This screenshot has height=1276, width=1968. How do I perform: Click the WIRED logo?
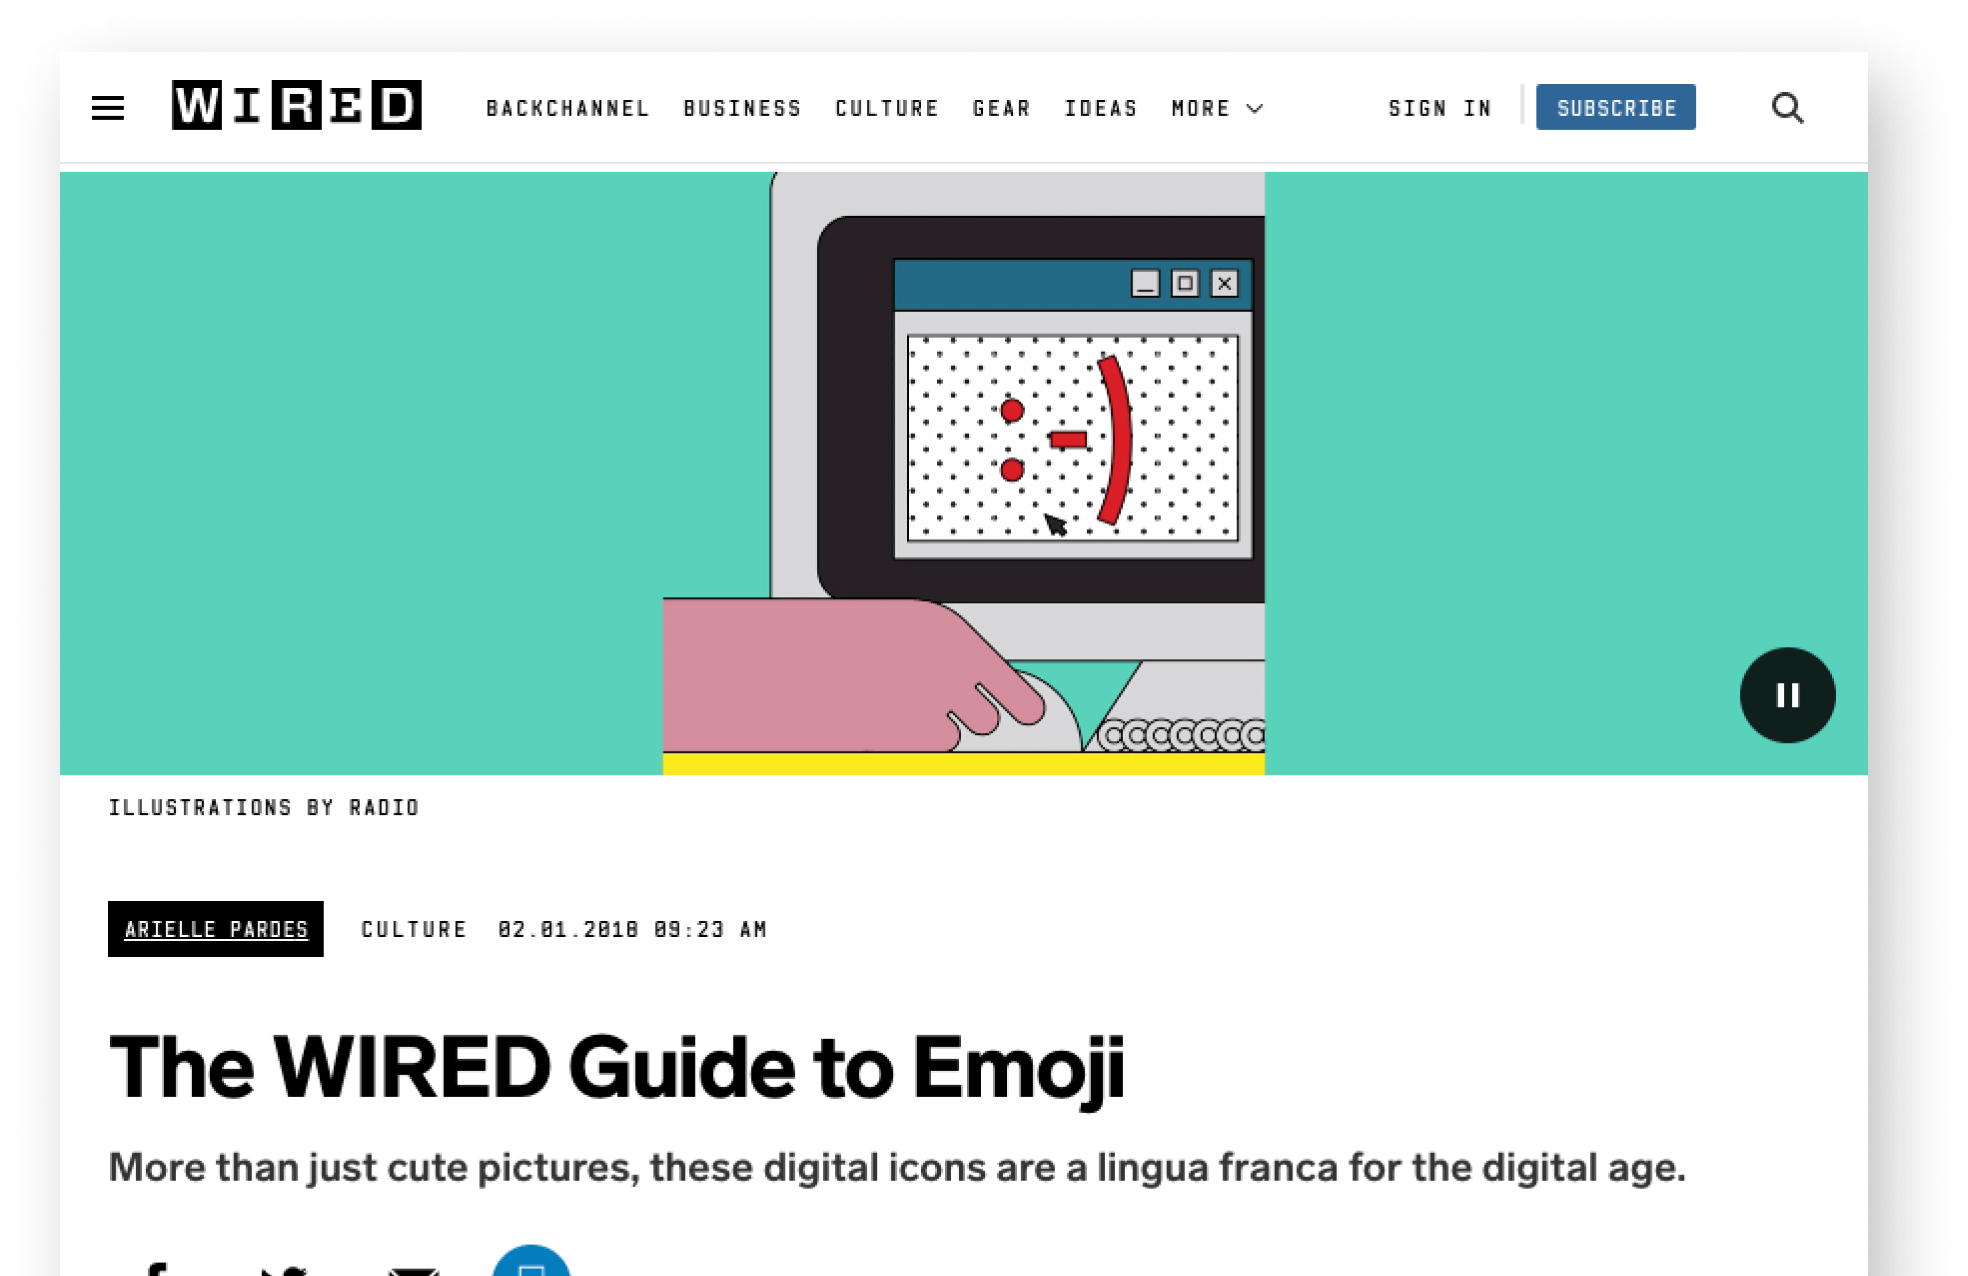click(x=296, y=105)
